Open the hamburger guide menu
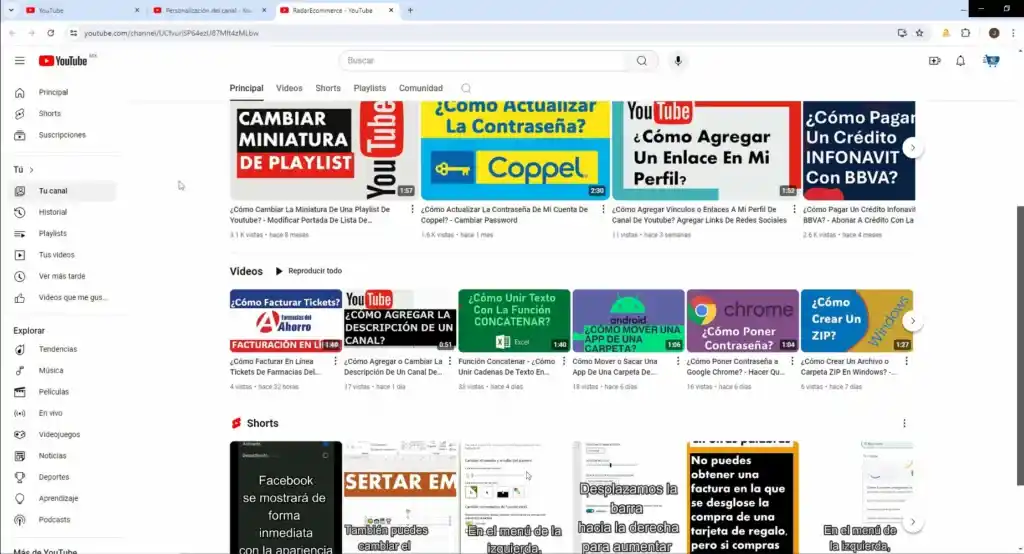Viewport: 1024px width, 554px height. click(x=20, y=61)
